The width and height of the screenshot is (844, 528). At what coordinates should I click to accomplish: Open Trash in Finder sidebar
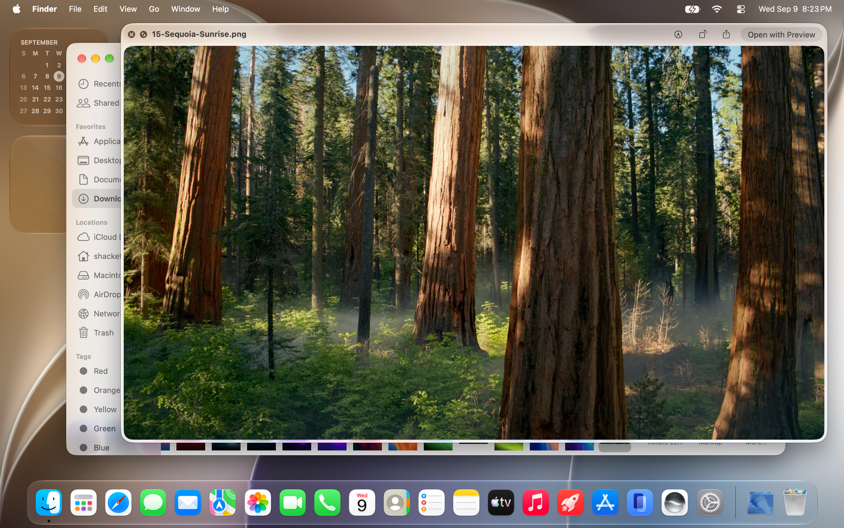[x=96, y=333]
